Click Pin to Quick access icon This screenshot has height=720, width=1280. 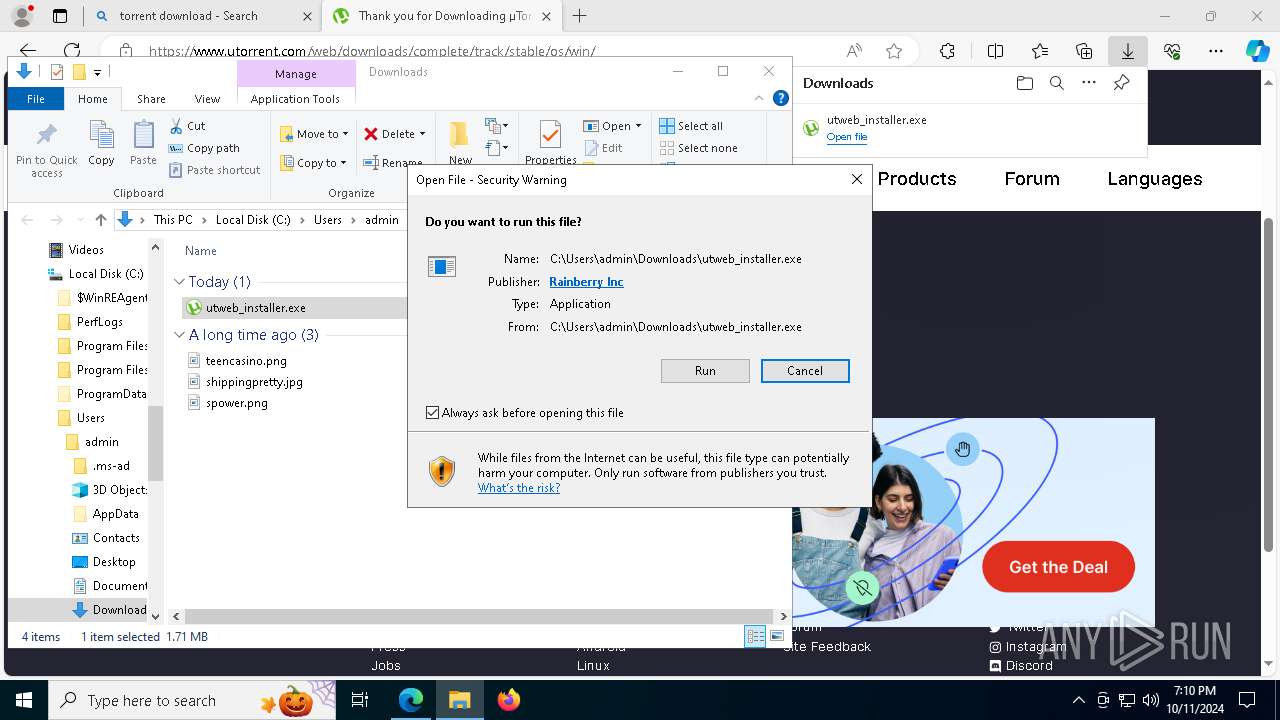point(47,150)
